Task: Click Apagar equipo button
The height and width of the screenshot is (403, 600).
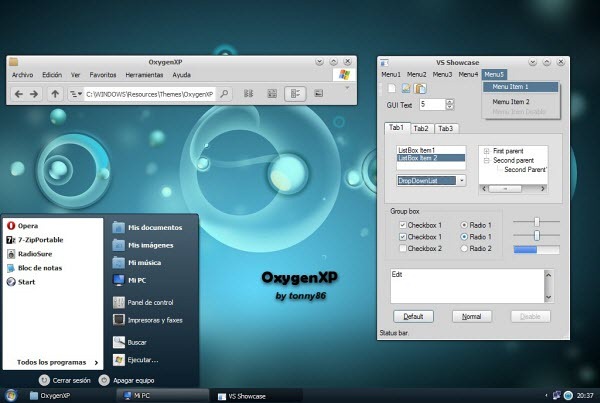Action: pos(127,380)
